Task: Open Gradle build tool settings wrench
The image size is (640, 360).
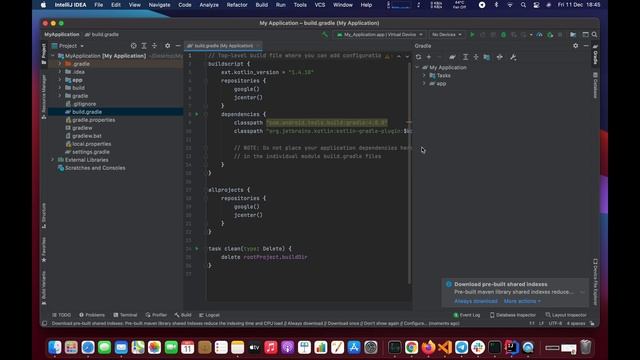Action: click(x=513, y=57)
